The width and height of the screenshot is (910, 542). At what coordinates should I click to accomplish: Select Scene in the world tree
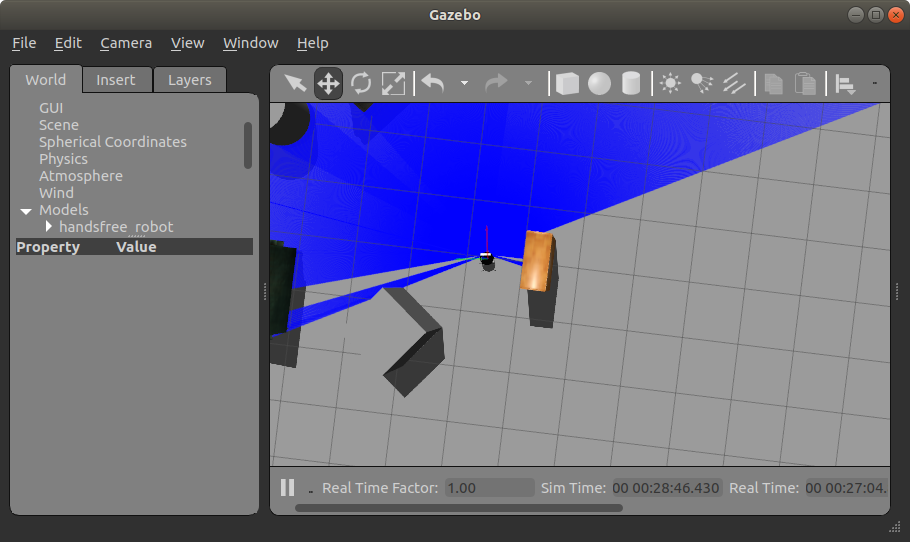(x=59, y=125)
